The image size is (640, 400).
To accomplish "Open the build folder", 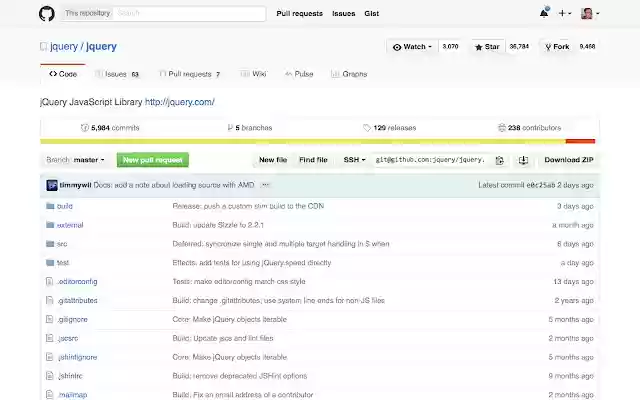I will 65,206.
